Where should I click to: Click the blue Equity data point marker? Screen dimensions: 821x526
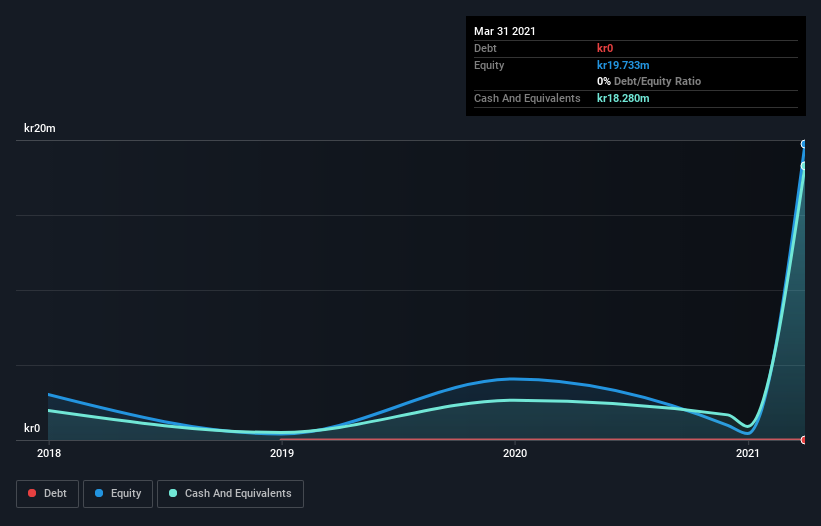coord(804,144)
